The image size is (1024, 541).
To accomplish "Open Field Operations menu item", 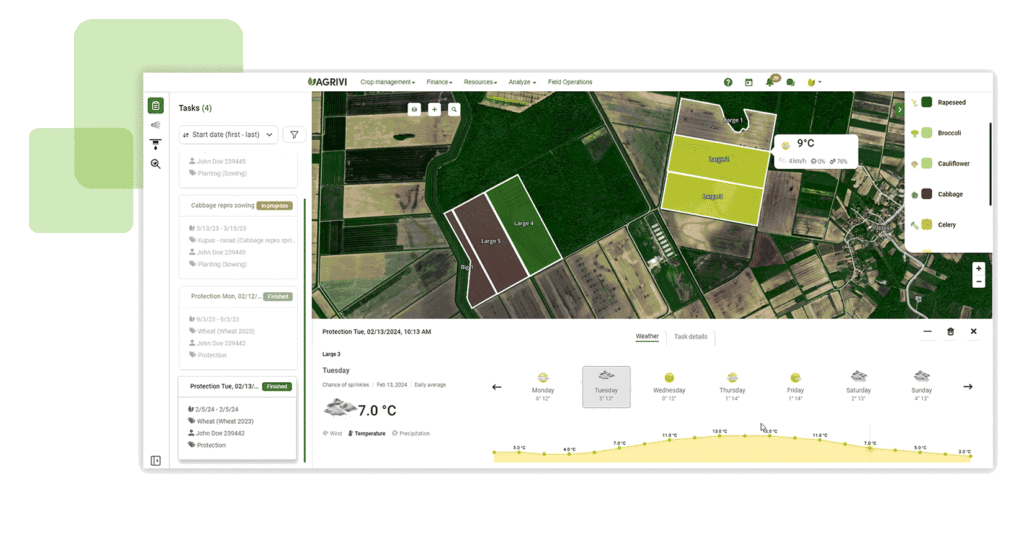I will point(570,82).
